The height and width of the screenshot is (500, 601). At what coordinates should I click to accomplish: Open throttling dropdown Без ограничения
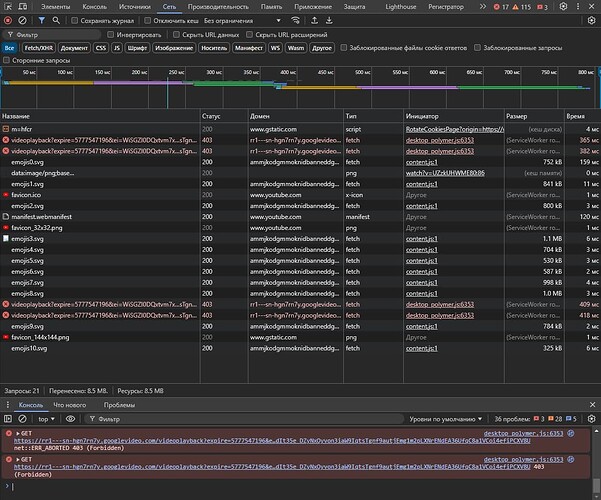242,20
